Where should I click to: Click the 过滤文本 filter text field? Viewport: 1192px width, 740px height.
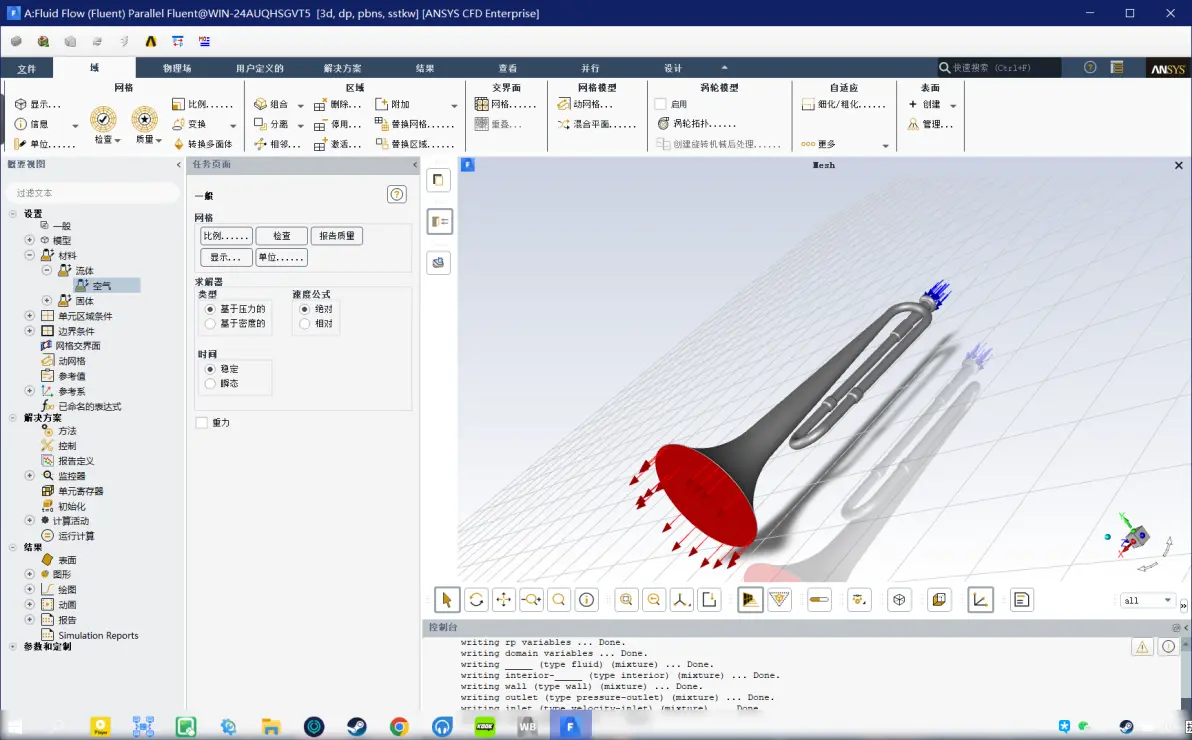(x=90, y=193)
